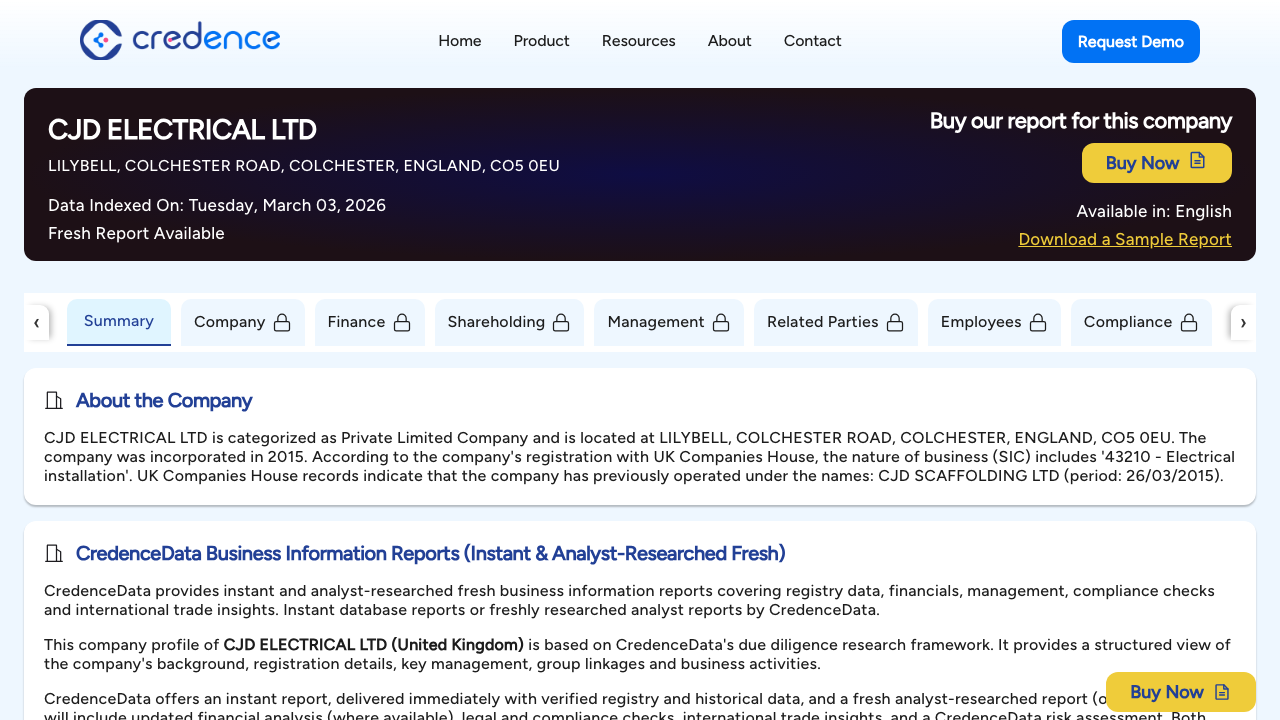Click the lock icon on Compliance tab
Image resolution: width=1280 pixels, height=720 pixels.
[x=1189, y=322]
